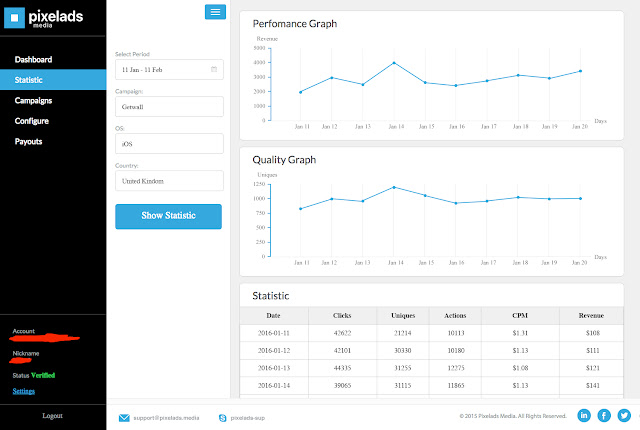Click the Select Period date field
This screenshot has height=430, width=640.
click(x=169, y=69)
